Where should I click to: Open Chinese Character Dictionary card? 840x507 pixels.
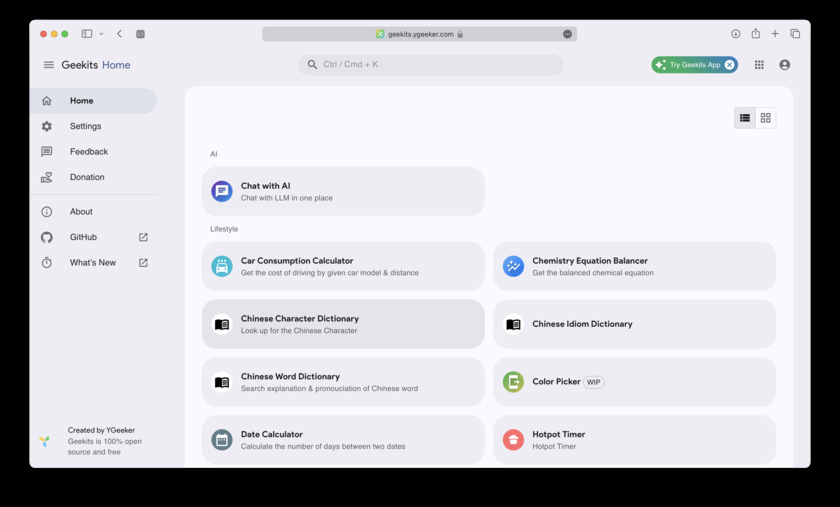point(343,324)
